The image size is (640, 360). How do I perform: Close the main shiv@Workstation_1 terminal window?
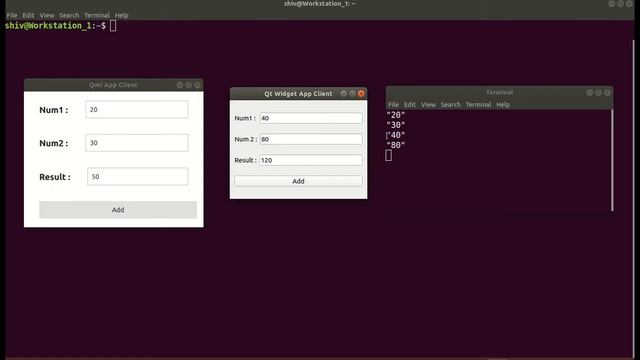click(x=629, y=4)
